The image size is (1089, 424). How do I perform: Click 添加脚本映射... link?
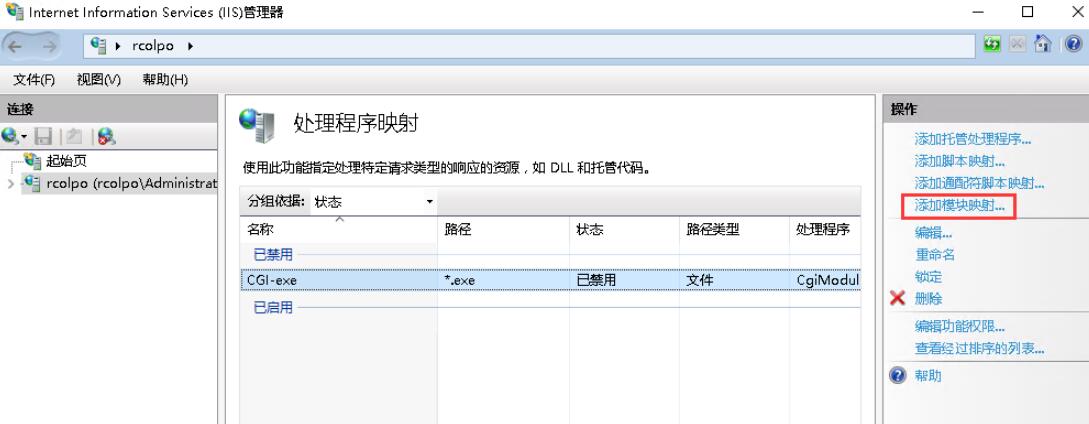click(959, 162)
